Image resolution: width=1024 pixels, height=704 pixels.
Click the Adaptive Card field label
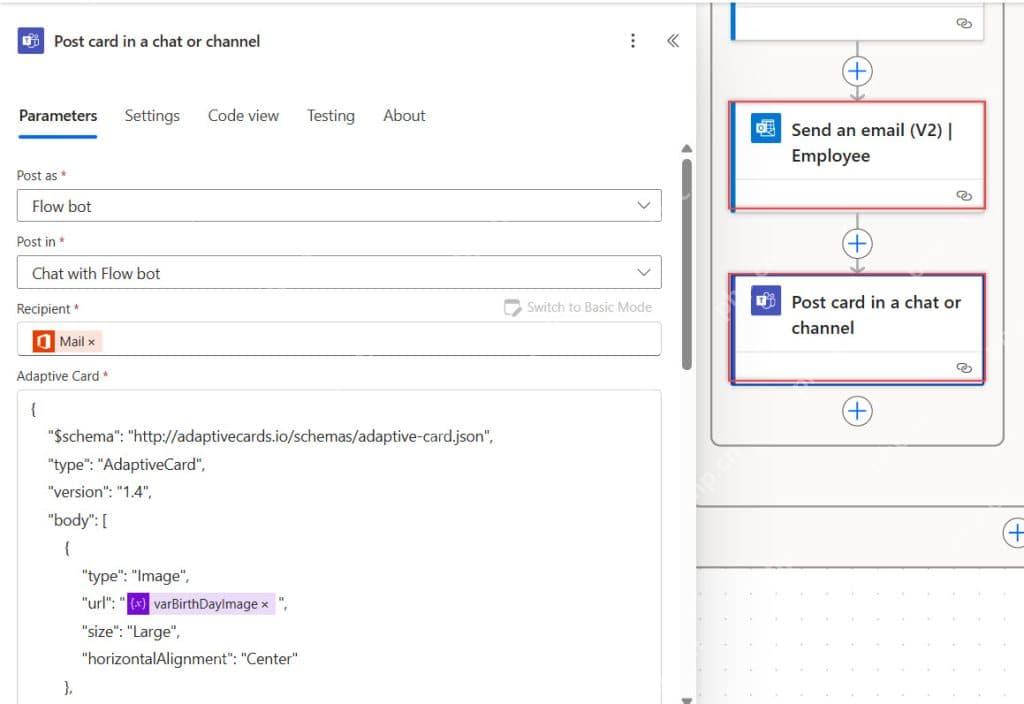click(x=58, y=376)
